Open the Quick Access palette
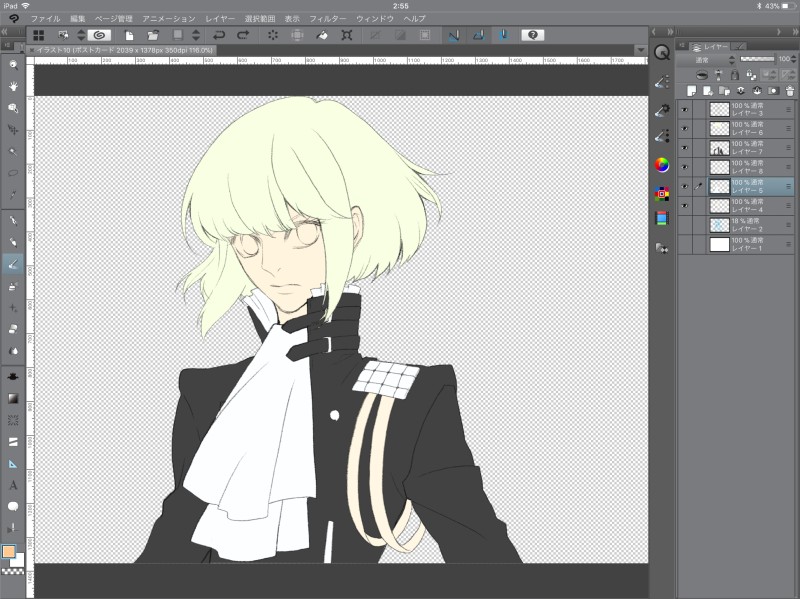This screenshot has width=800, height=599. 662,53
